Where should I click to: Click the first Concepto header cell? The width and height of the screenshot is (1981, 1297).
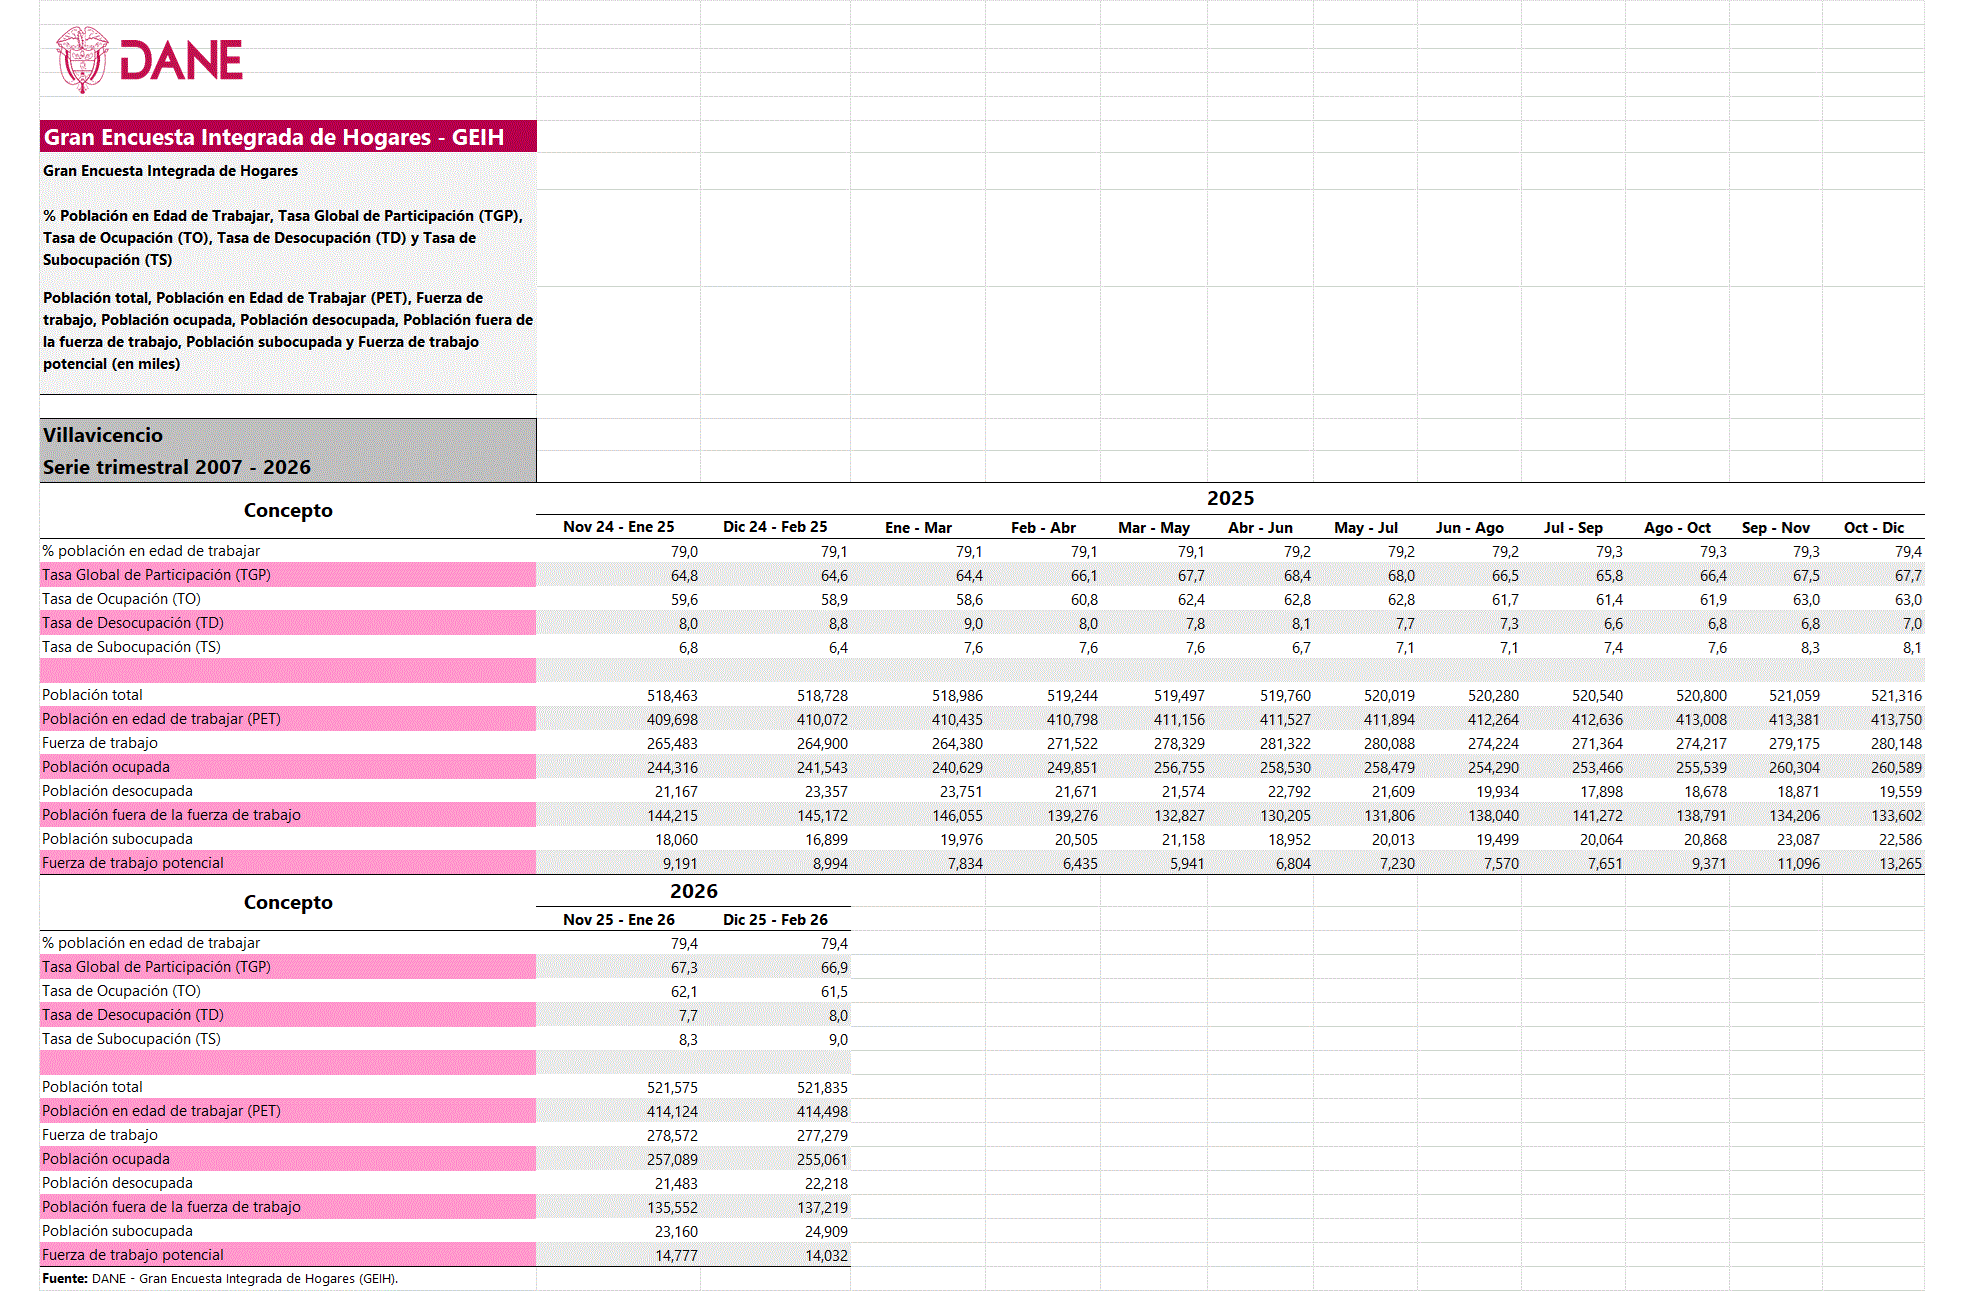[x=288, y=510]
